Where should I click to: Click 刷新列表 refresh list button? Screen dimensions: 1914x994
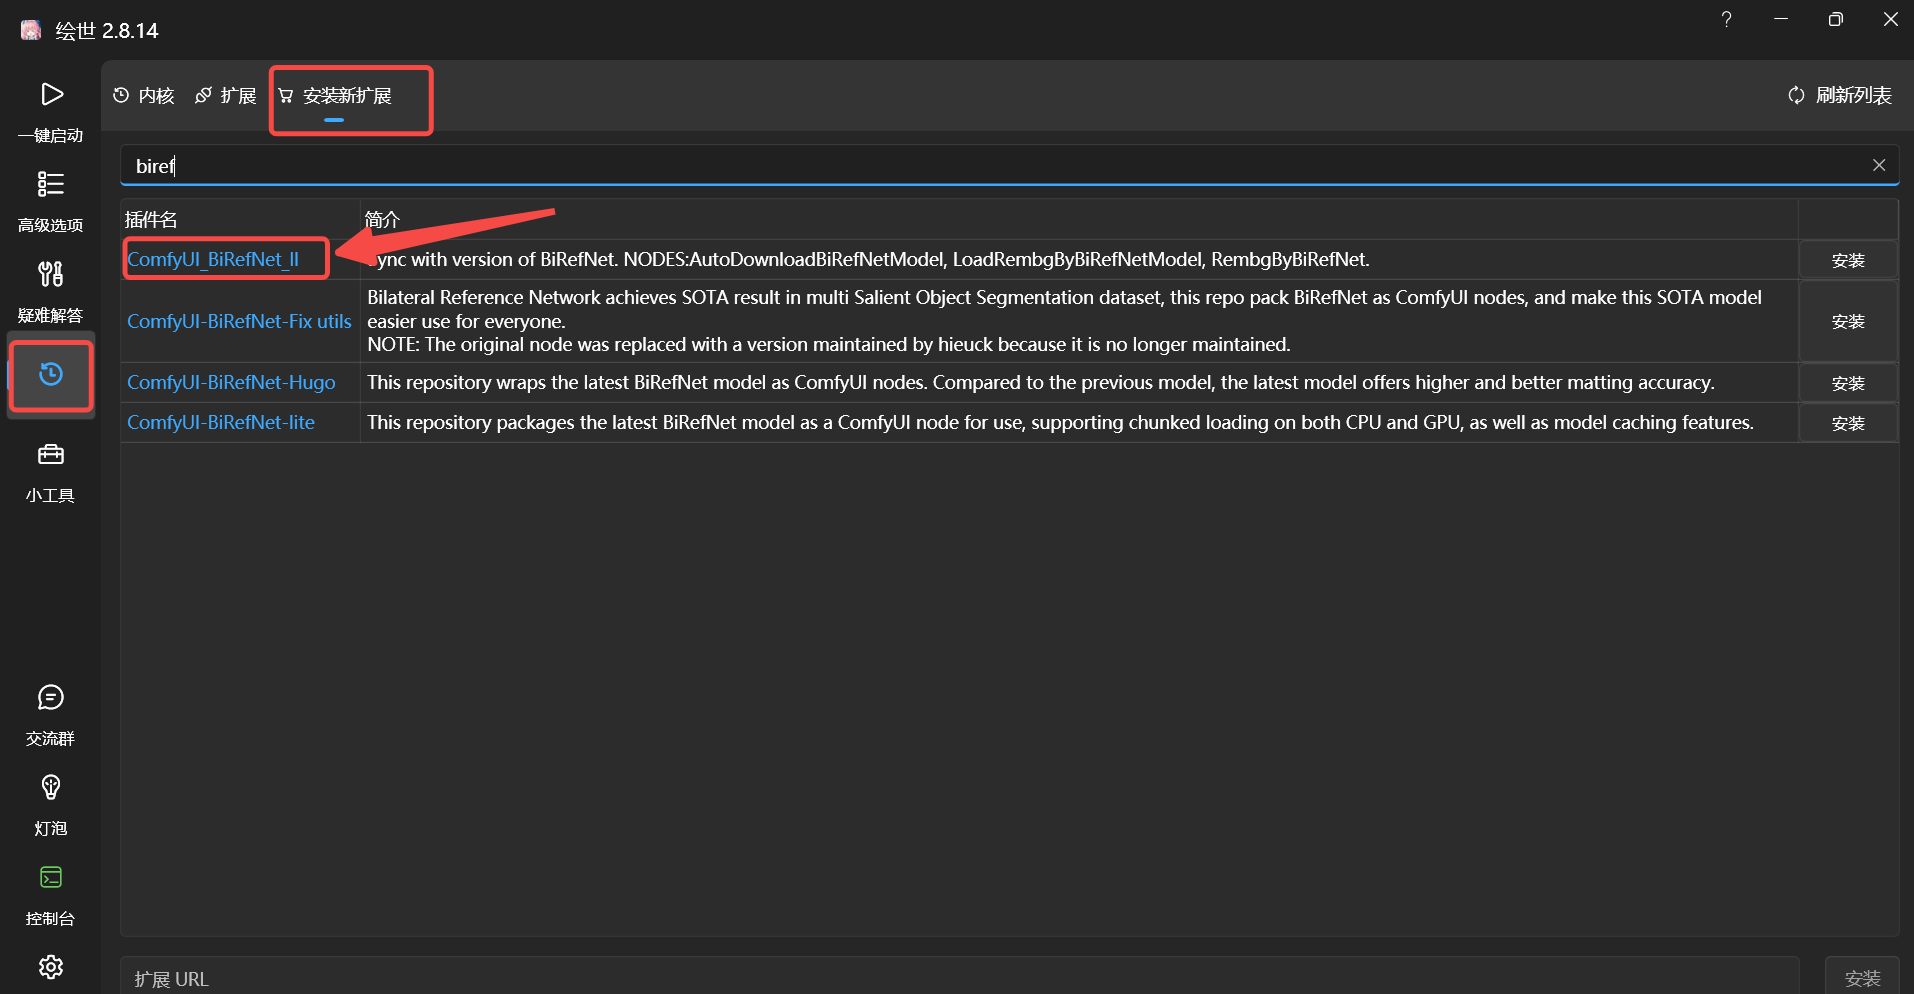click(x=1840, y=96)
